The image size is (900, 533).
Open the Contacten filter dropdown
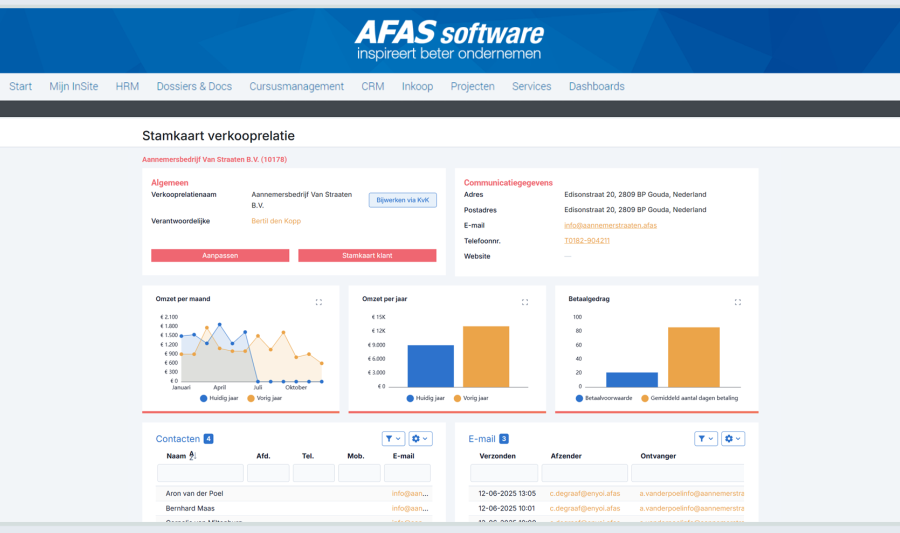393,438
